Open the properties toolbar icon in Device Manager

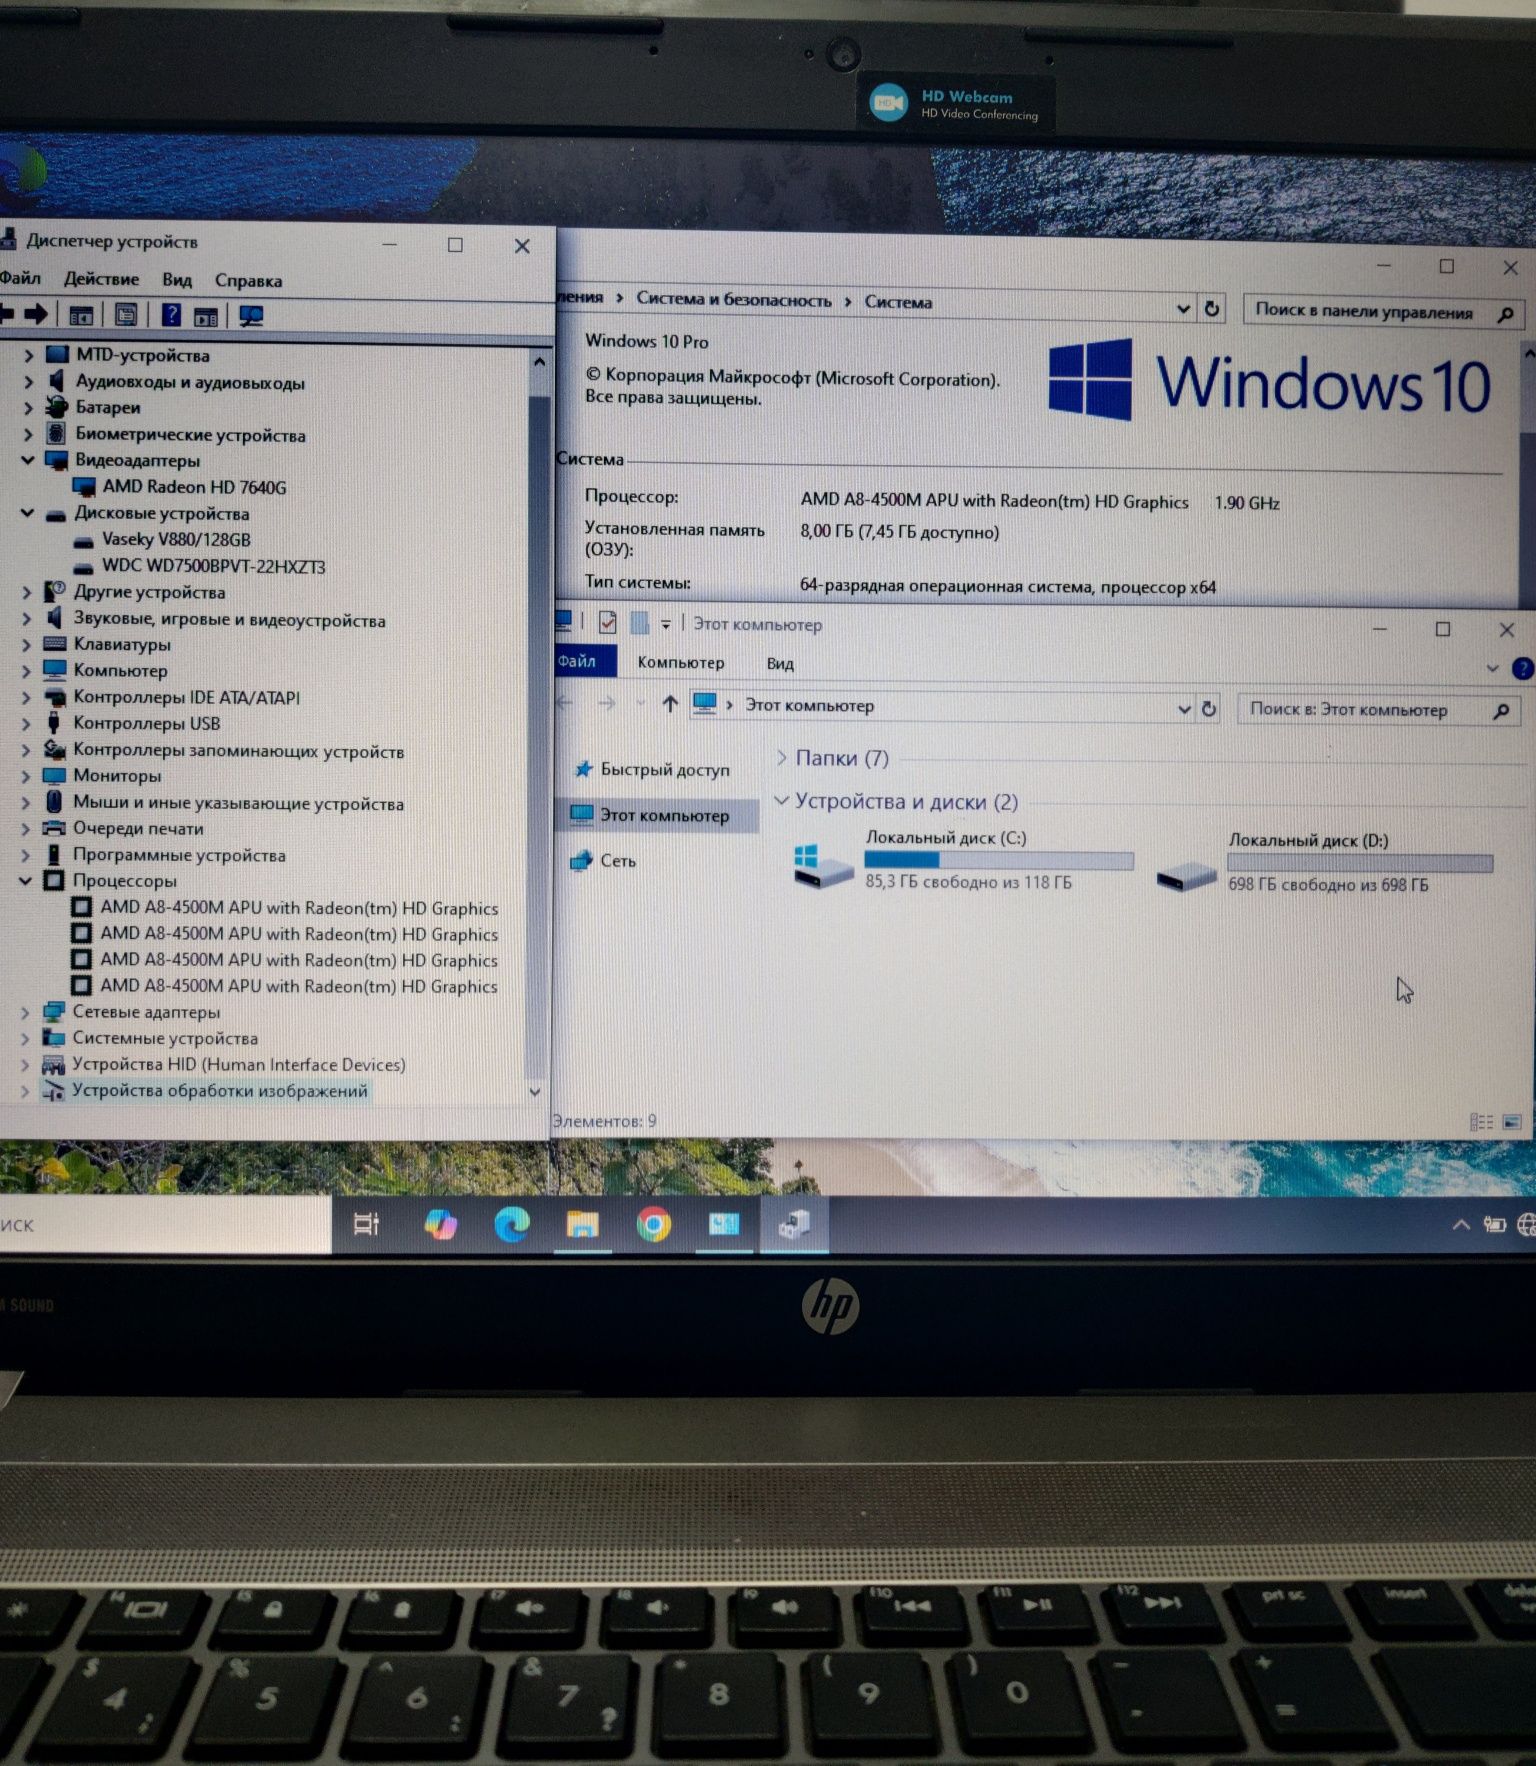pos(126,315)
